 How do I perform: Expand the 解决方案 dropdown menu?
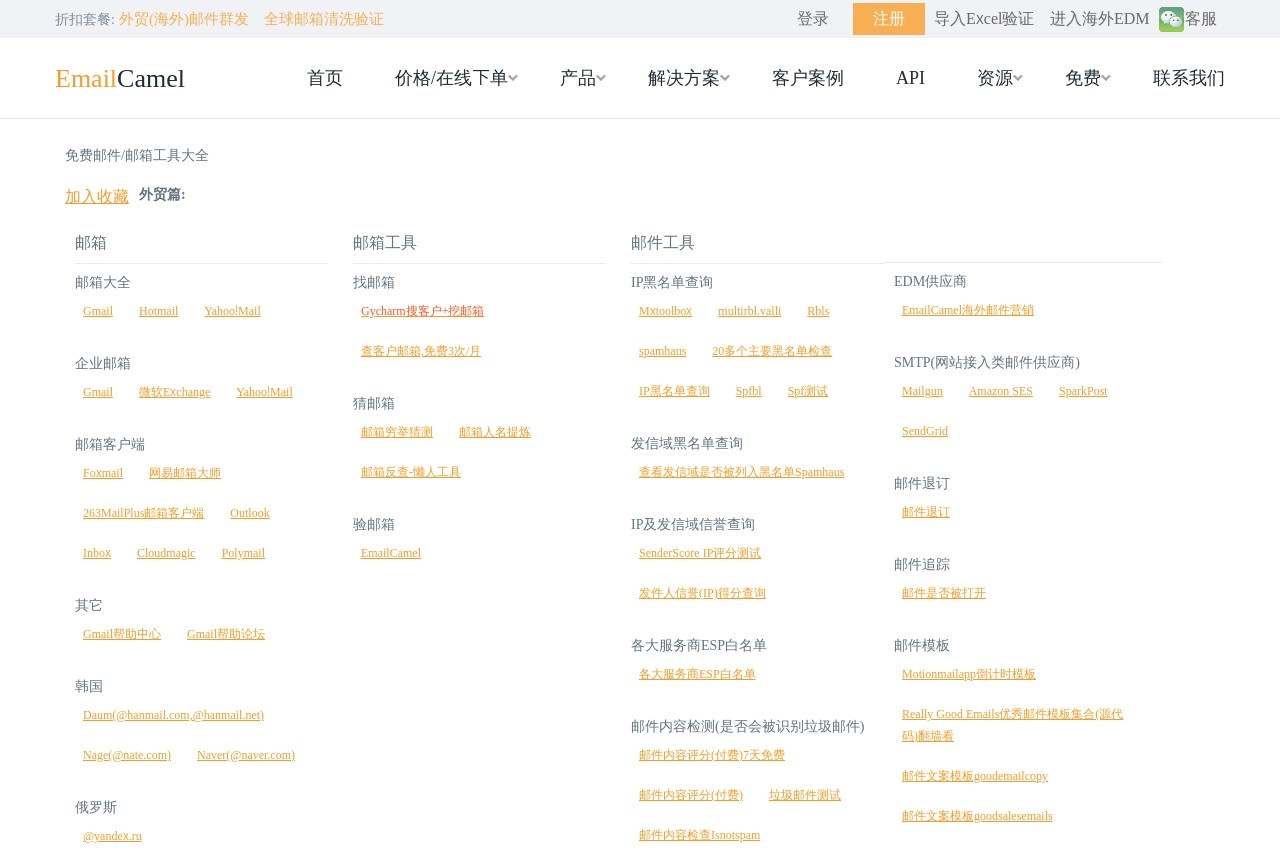[x=689, y=78]
